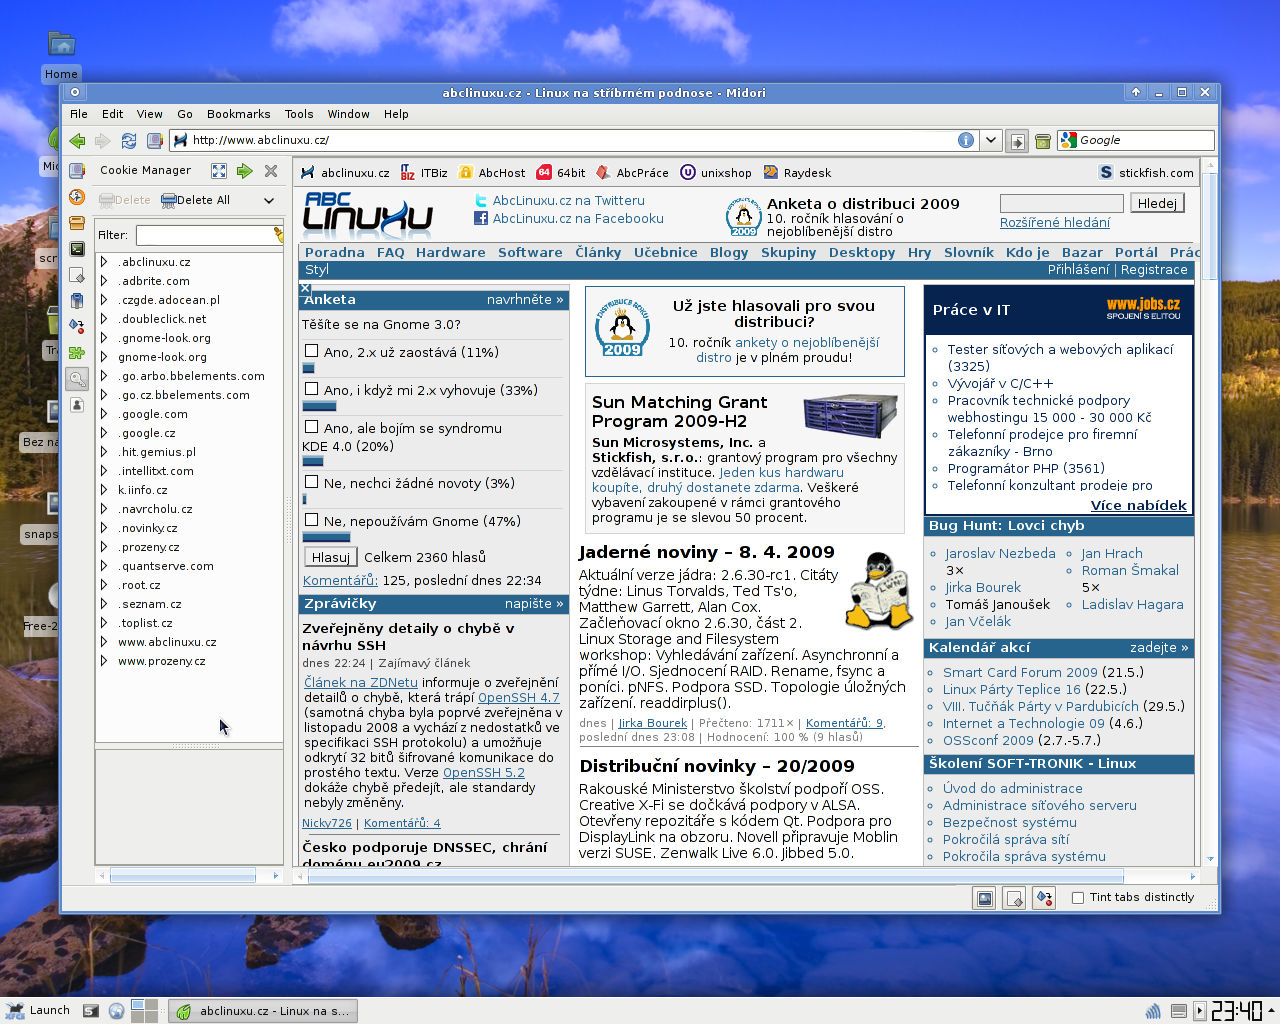This screenshot has height=1024, width=1280.
Task: Enable the Tint tabs distinctly checkbox
Action: coord(1078,898)
